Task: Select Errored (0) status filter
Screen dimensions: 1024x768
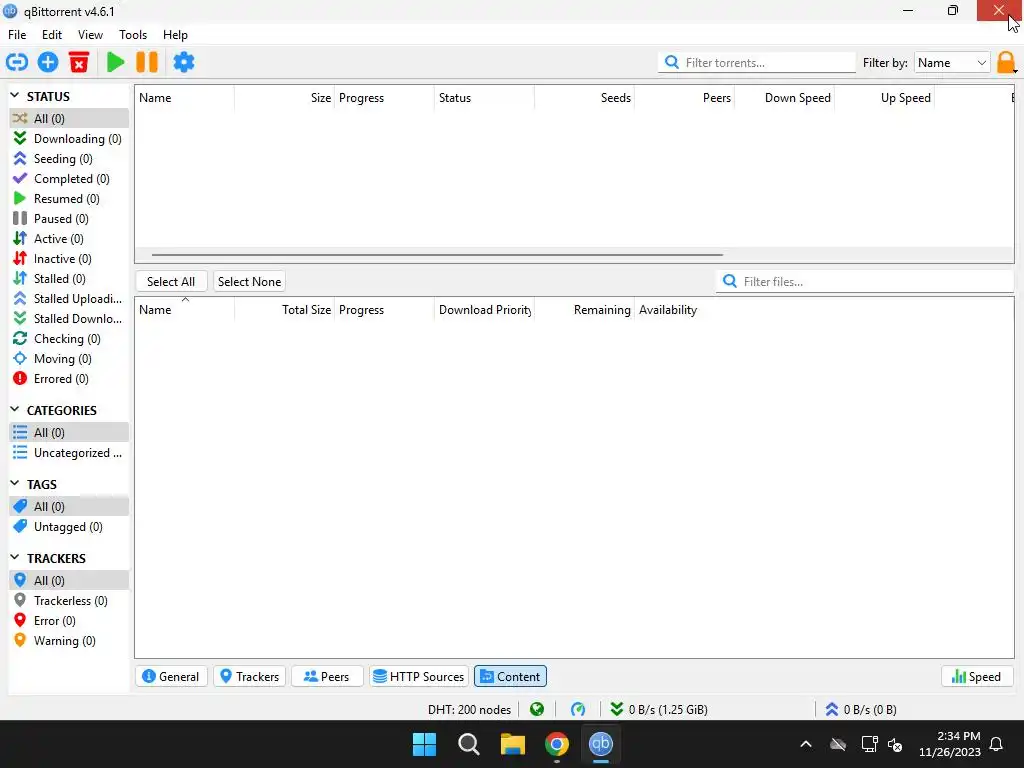Action: click(x=69, y=379)
